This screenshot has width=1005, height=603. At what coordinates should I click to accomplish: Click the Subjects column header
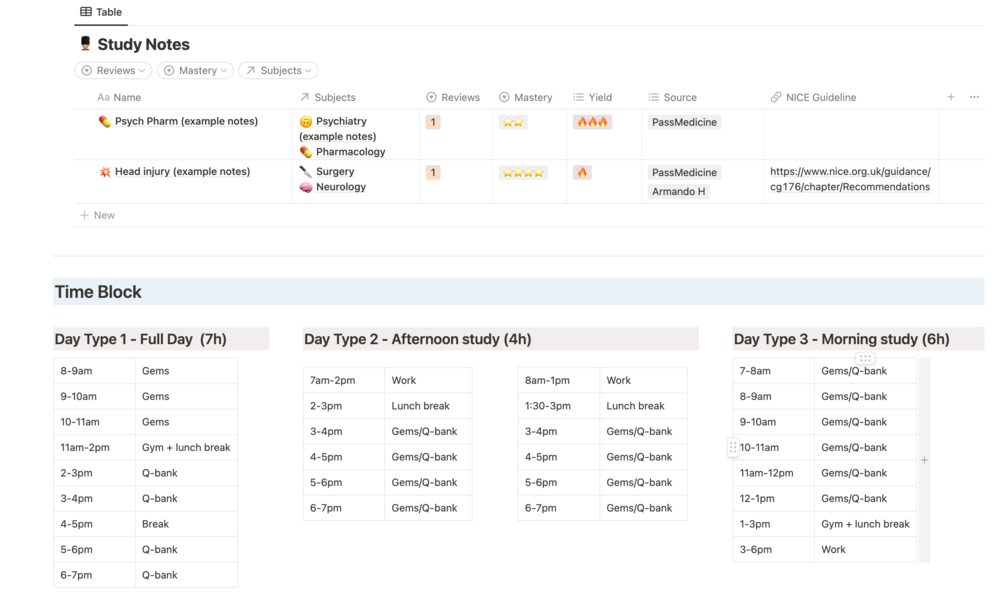[x=328, y=97]
